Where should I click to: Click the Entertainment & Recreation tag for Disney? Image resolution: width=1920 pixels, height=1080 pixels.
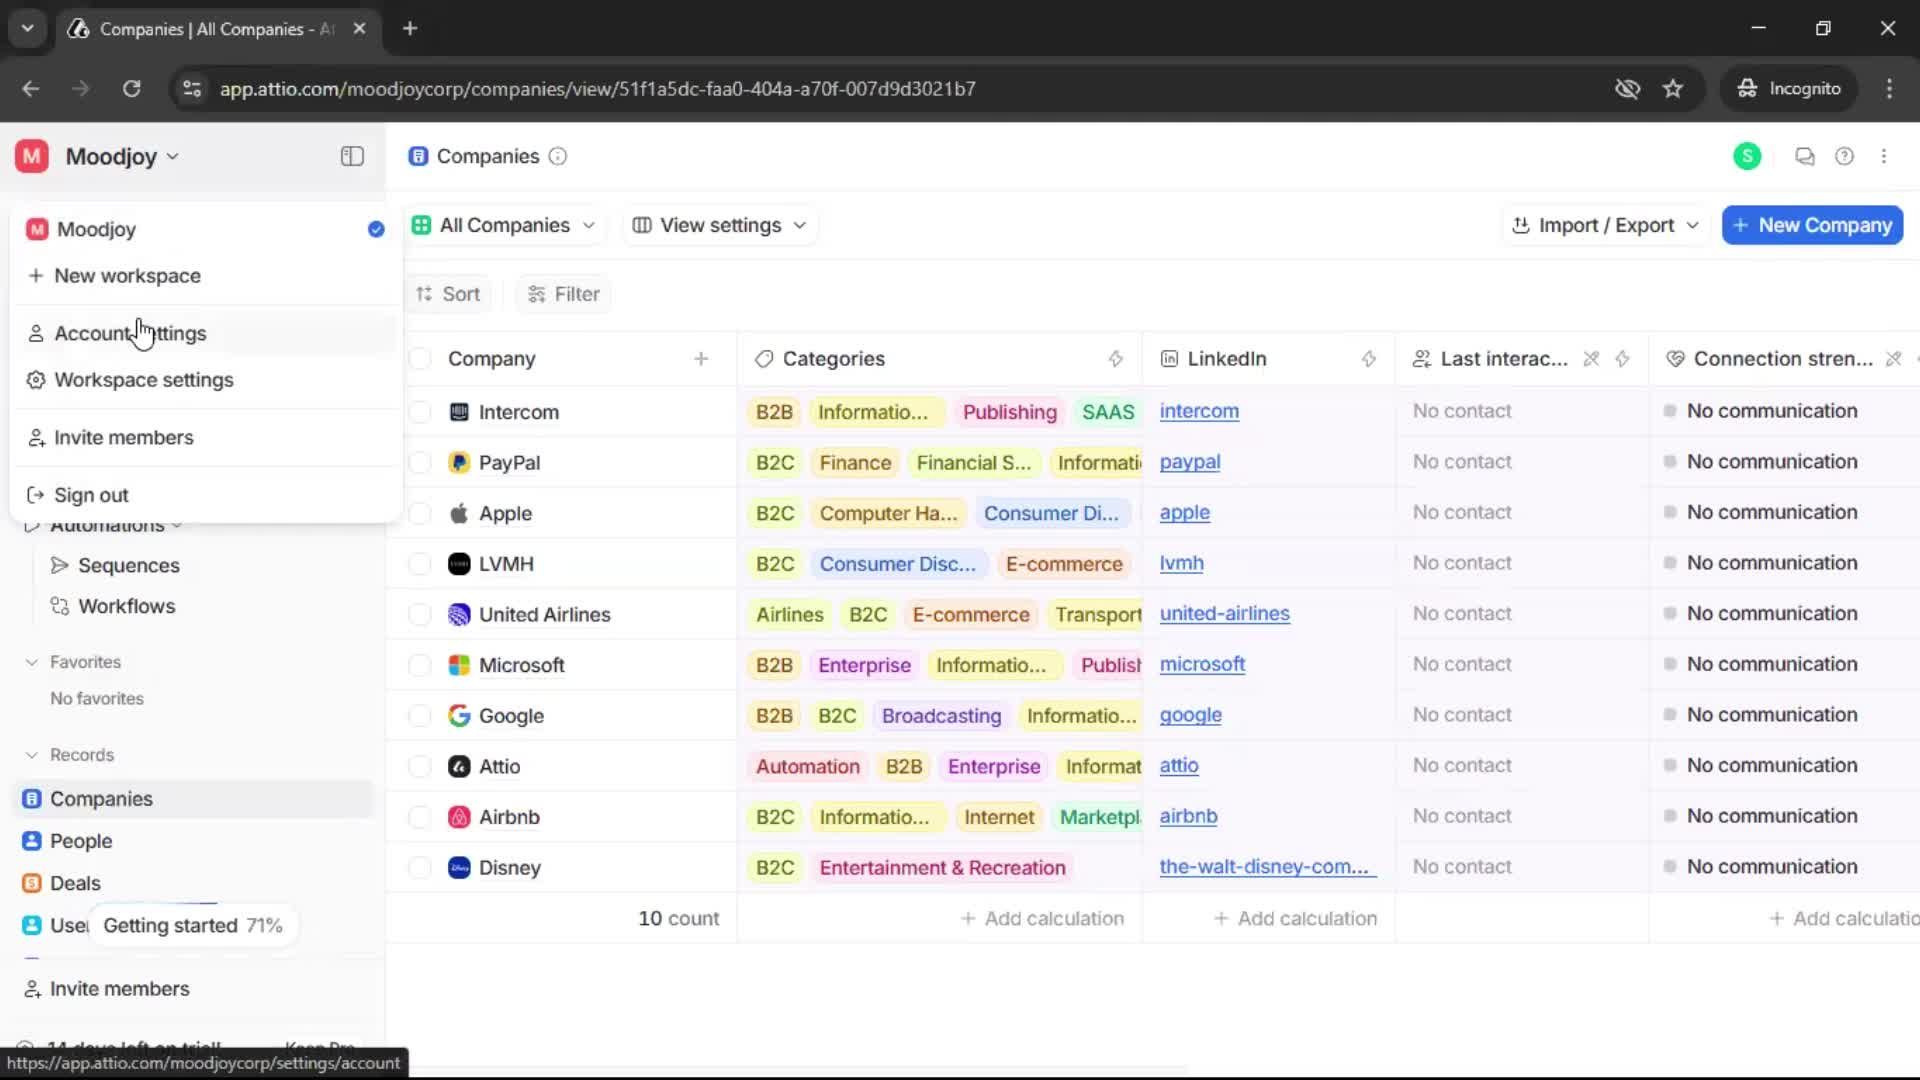[x=942, y=867]
